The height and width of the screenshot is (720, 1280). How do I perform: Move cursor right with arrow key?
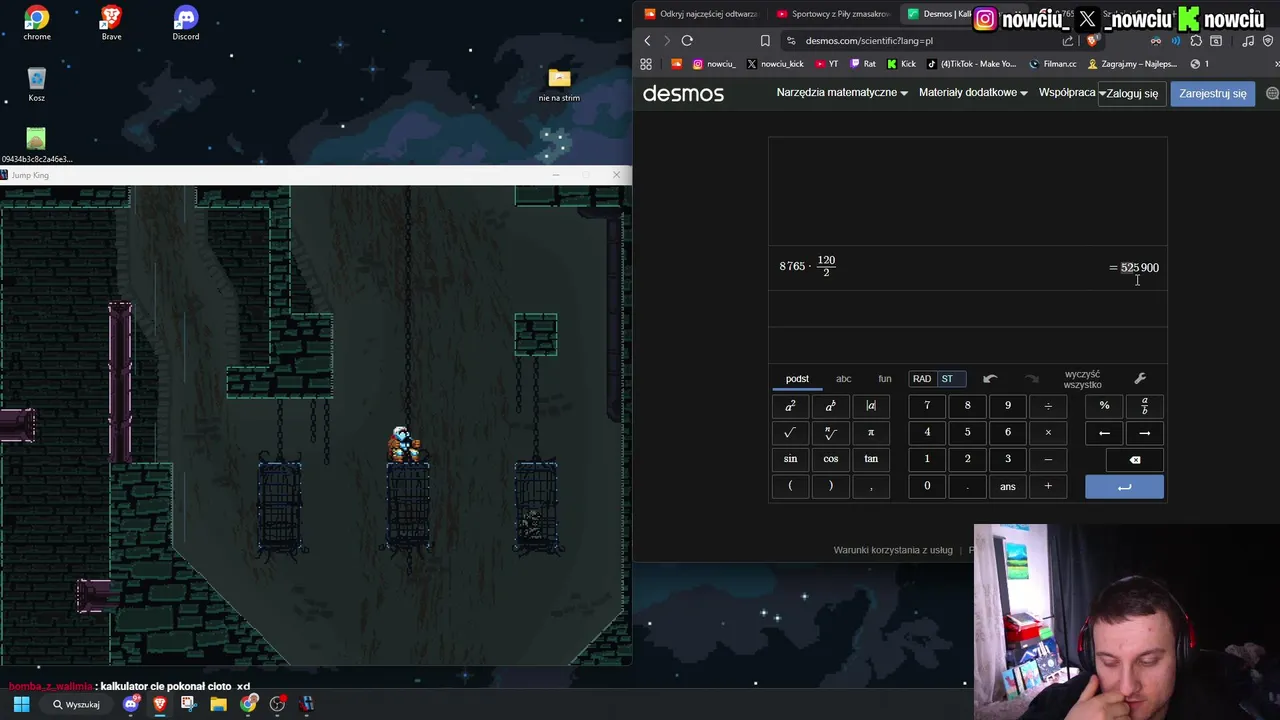pyautogui.click(x=1145, y=433)
